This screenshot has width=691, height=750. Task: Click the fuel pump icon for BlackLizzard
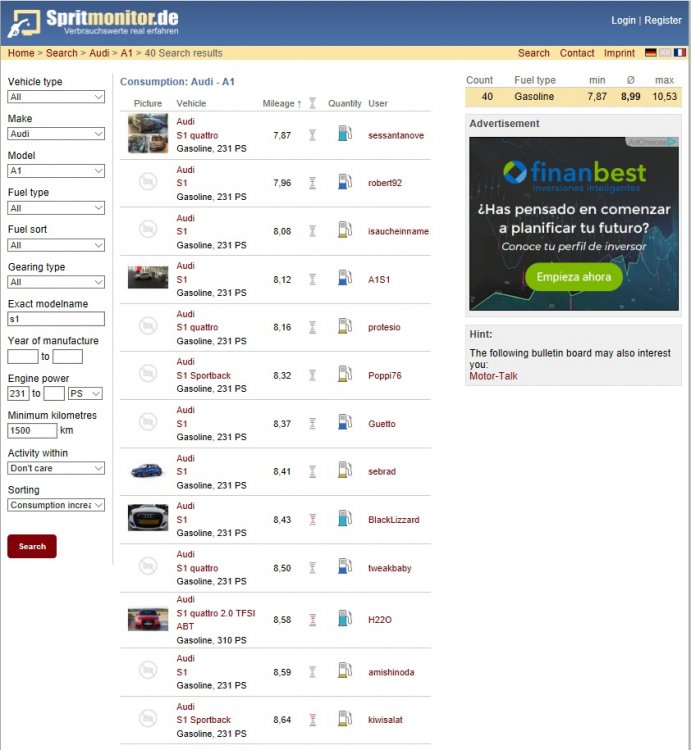(x=344, y=519)
